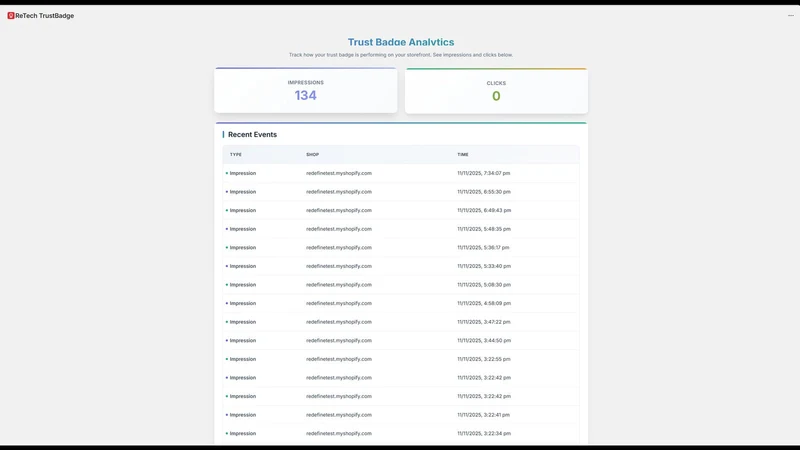The height and width of the screenshot is (450, 800).
Task: Click the dot beside the 3:47:22 pm impression
Action: 227,322
